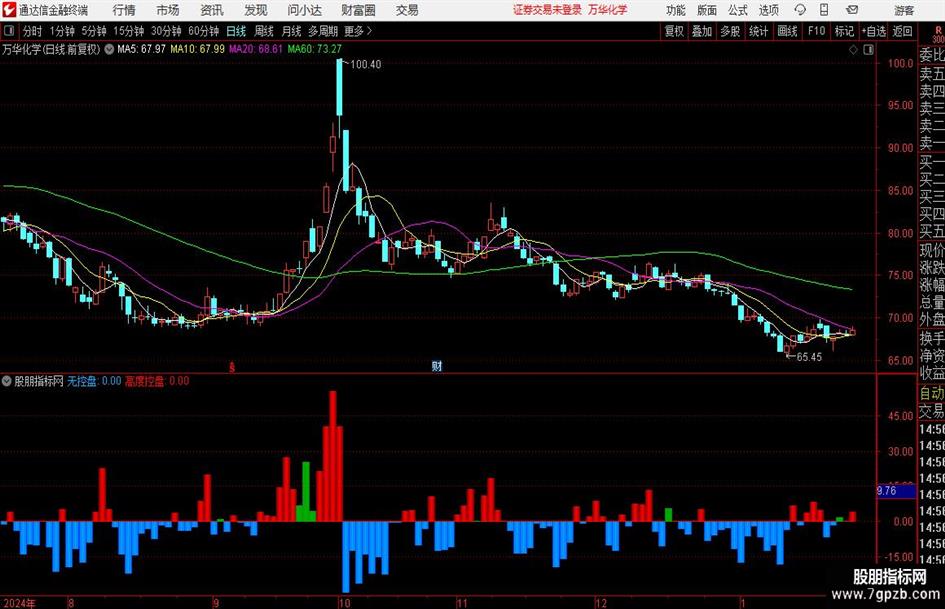945x609 pixels.
Task: Open the mail envelope icon
Action: click(852, 10)
